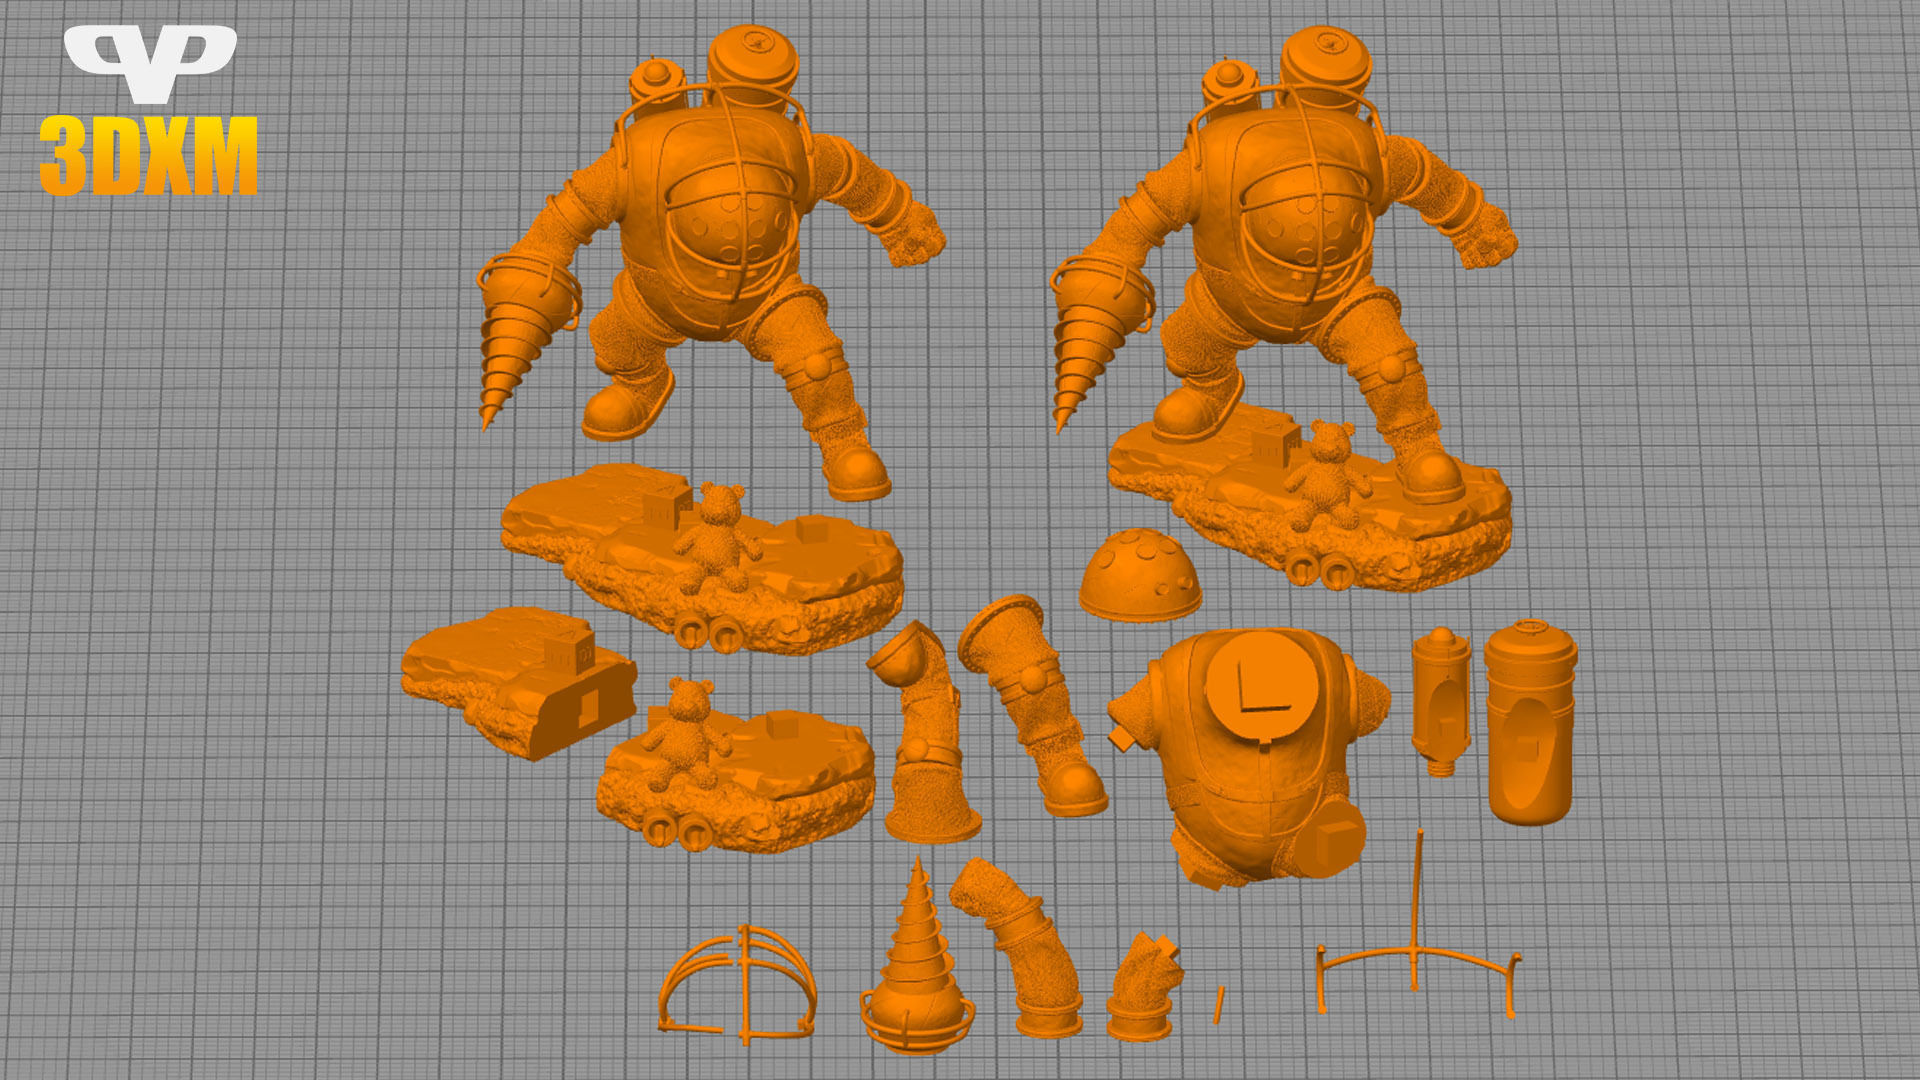The image size is (1920, 1080).
Task: Select the tiny pin part
Action: [x=1219, y=1005]
